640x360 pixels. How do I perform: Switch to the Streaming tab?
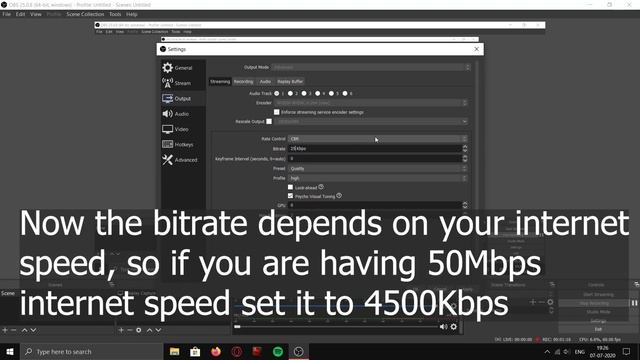coord(220,82)
